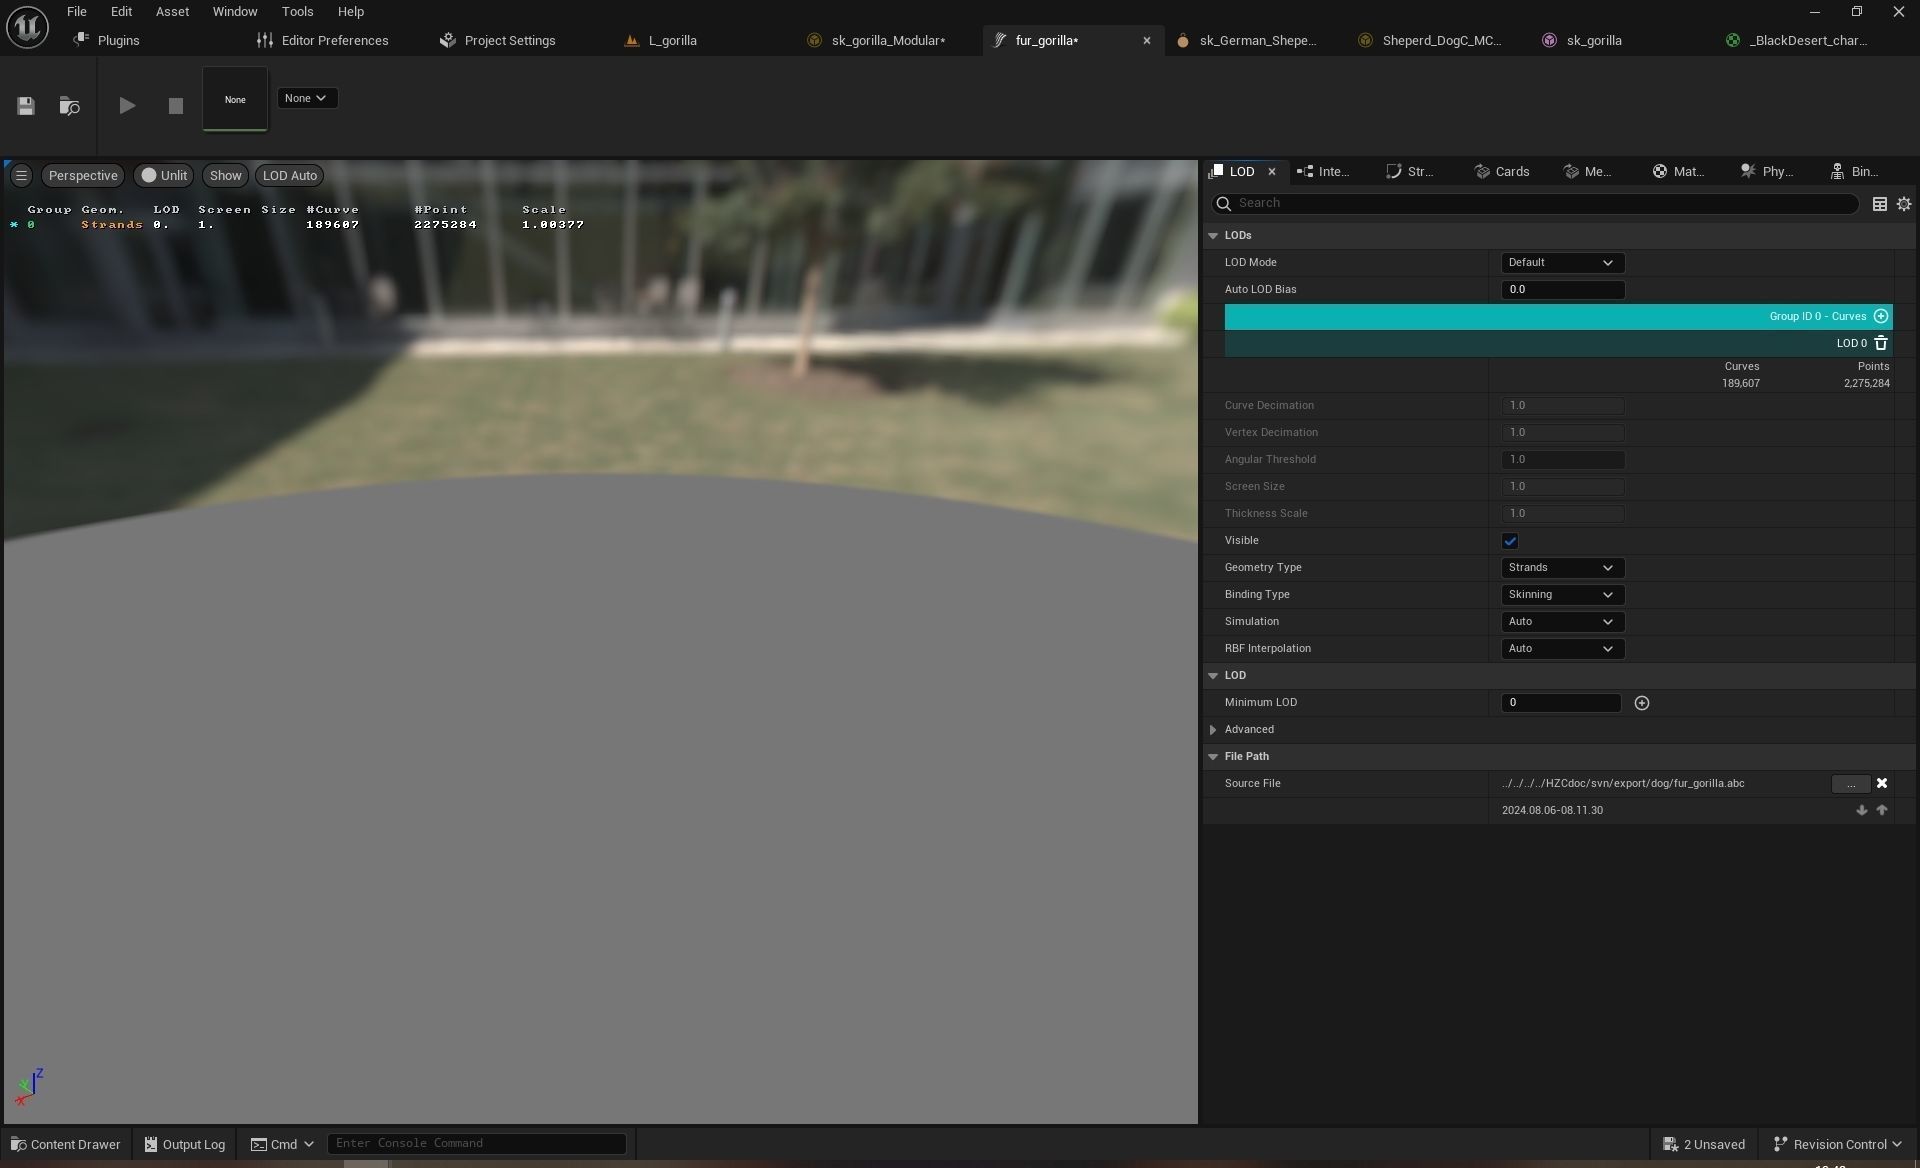Open the Geometry Type dropdown
Screen dimensions: 1920x1168
1561,568
